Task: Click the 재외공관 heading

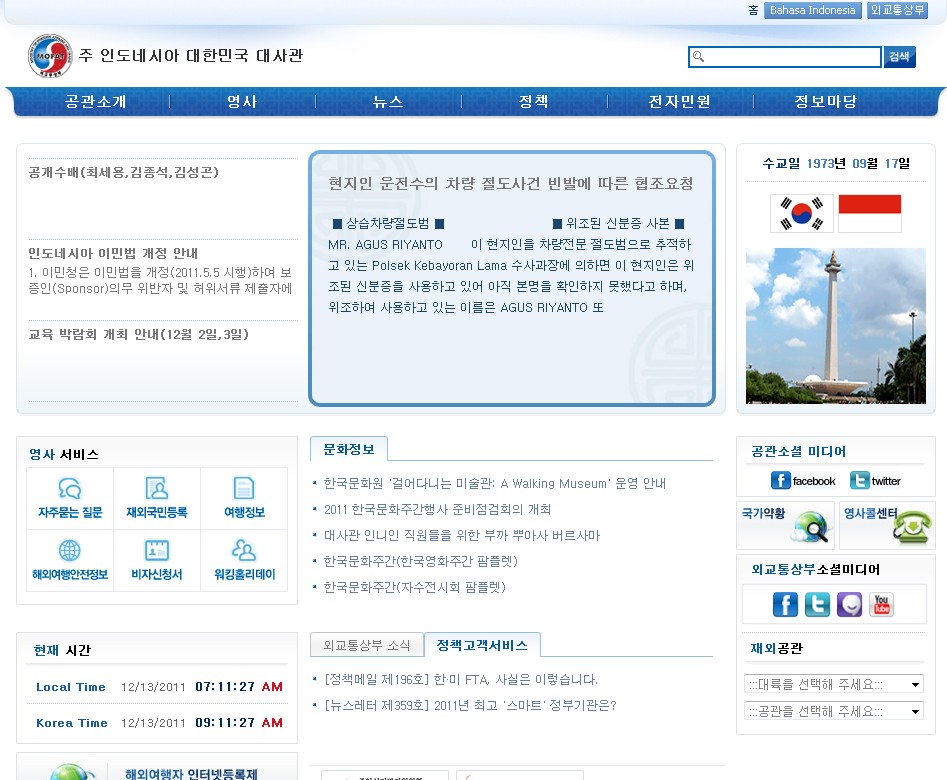Action: click(x=776, y=648)
